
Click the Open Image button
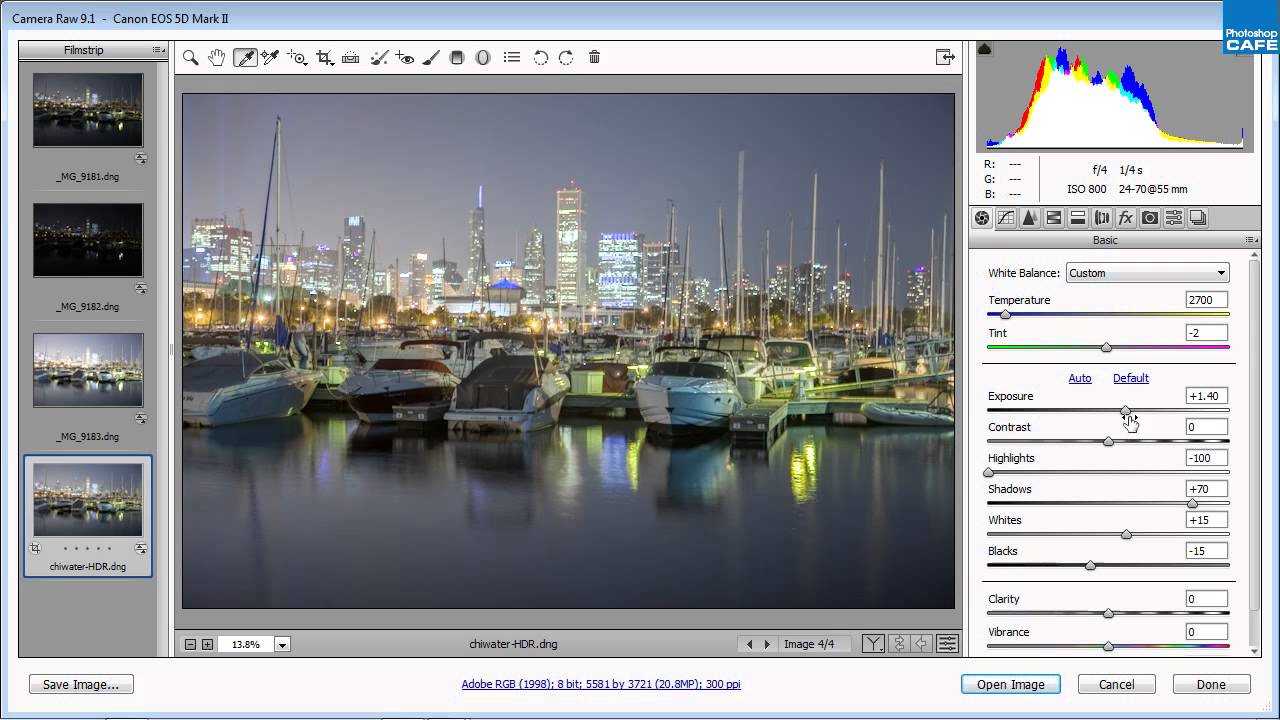pos(1011,685)
